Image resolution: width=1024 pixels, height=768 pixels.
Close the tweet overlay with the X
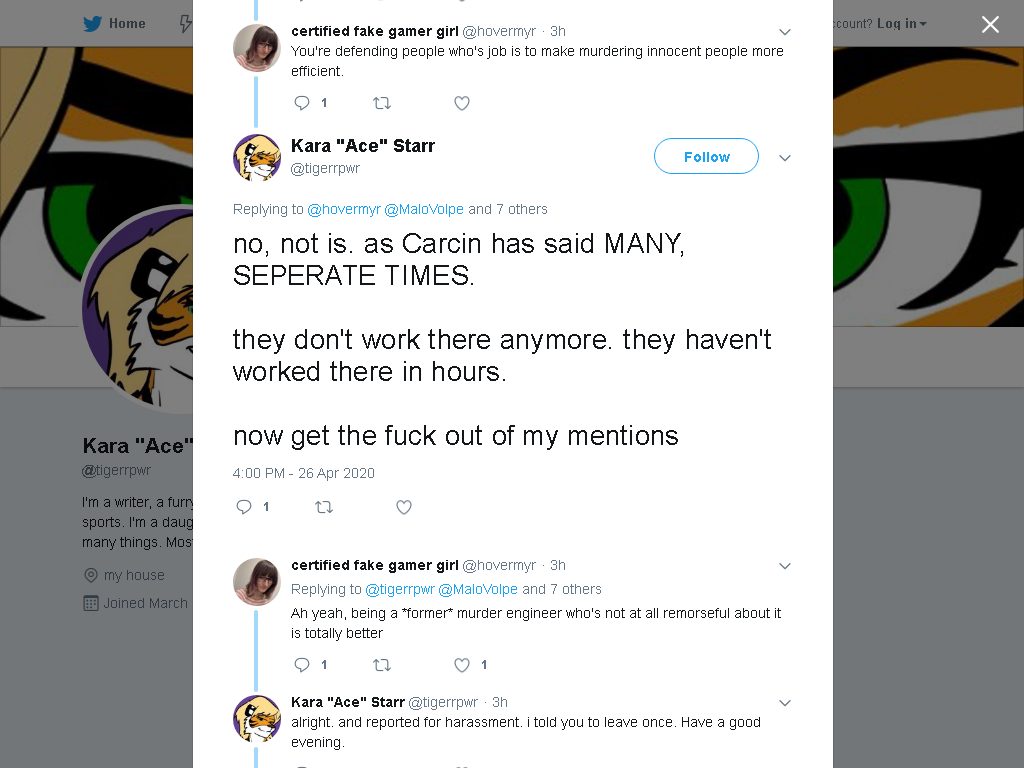pos(990,24)
